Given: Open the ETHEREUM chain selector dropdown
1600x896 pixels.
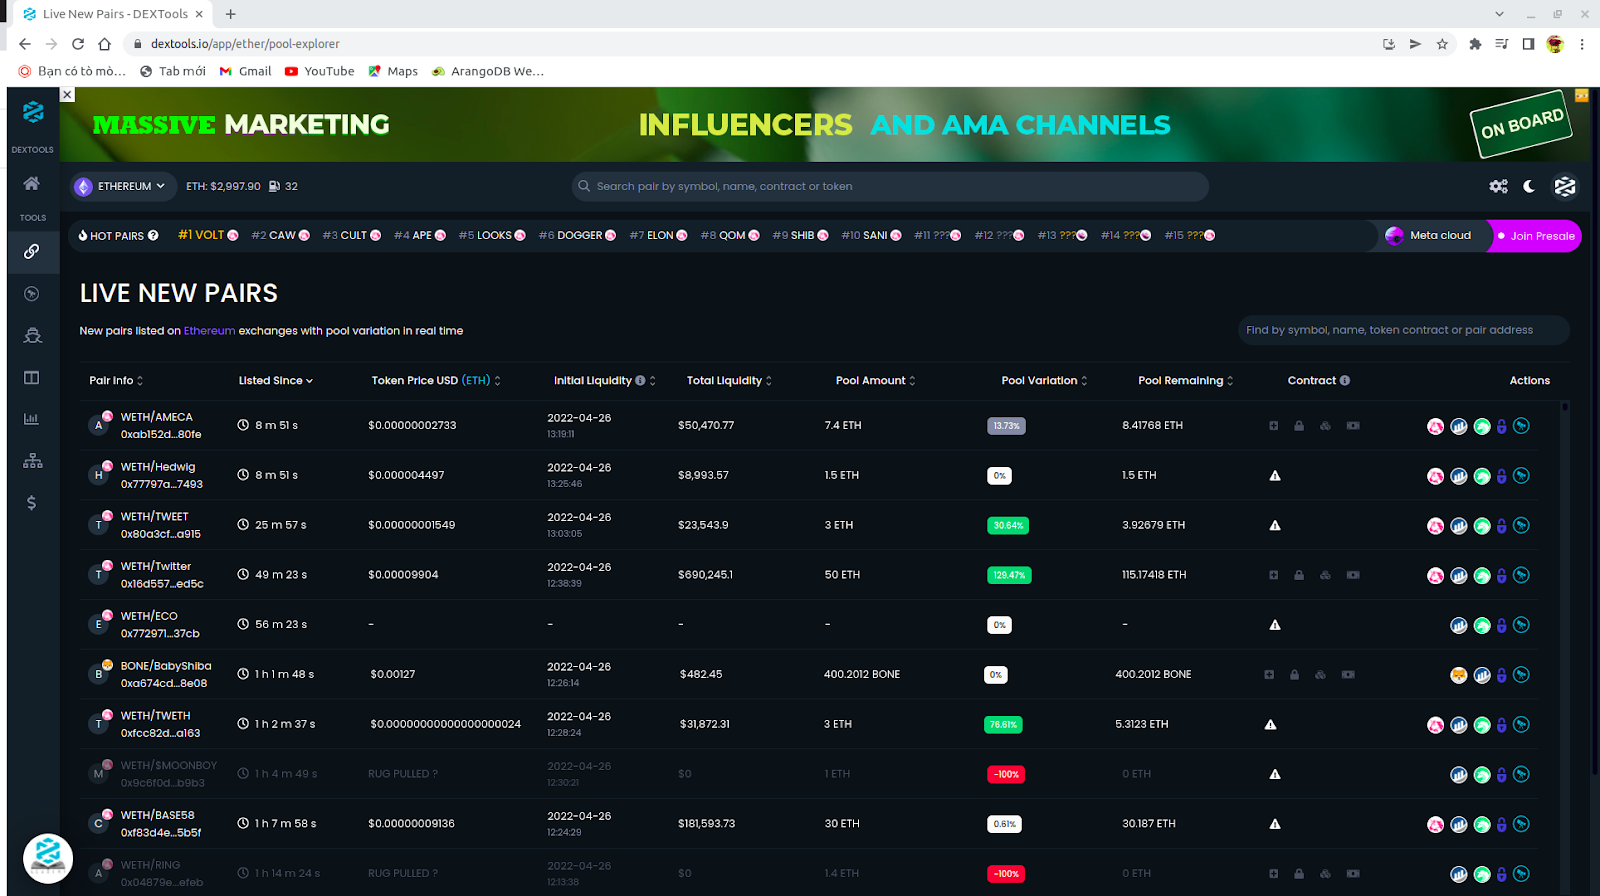Looking at the screenshot, I should pyautogui.click(x=123, y=186).
